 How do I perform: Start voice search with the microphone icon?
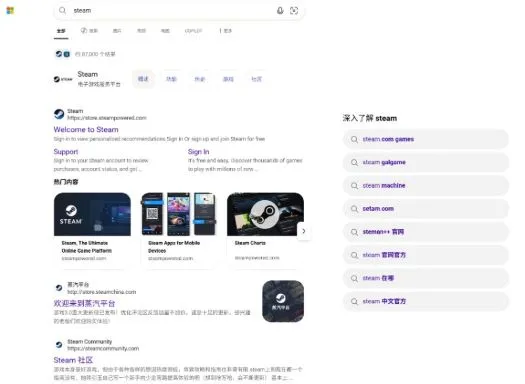point(280,10)
